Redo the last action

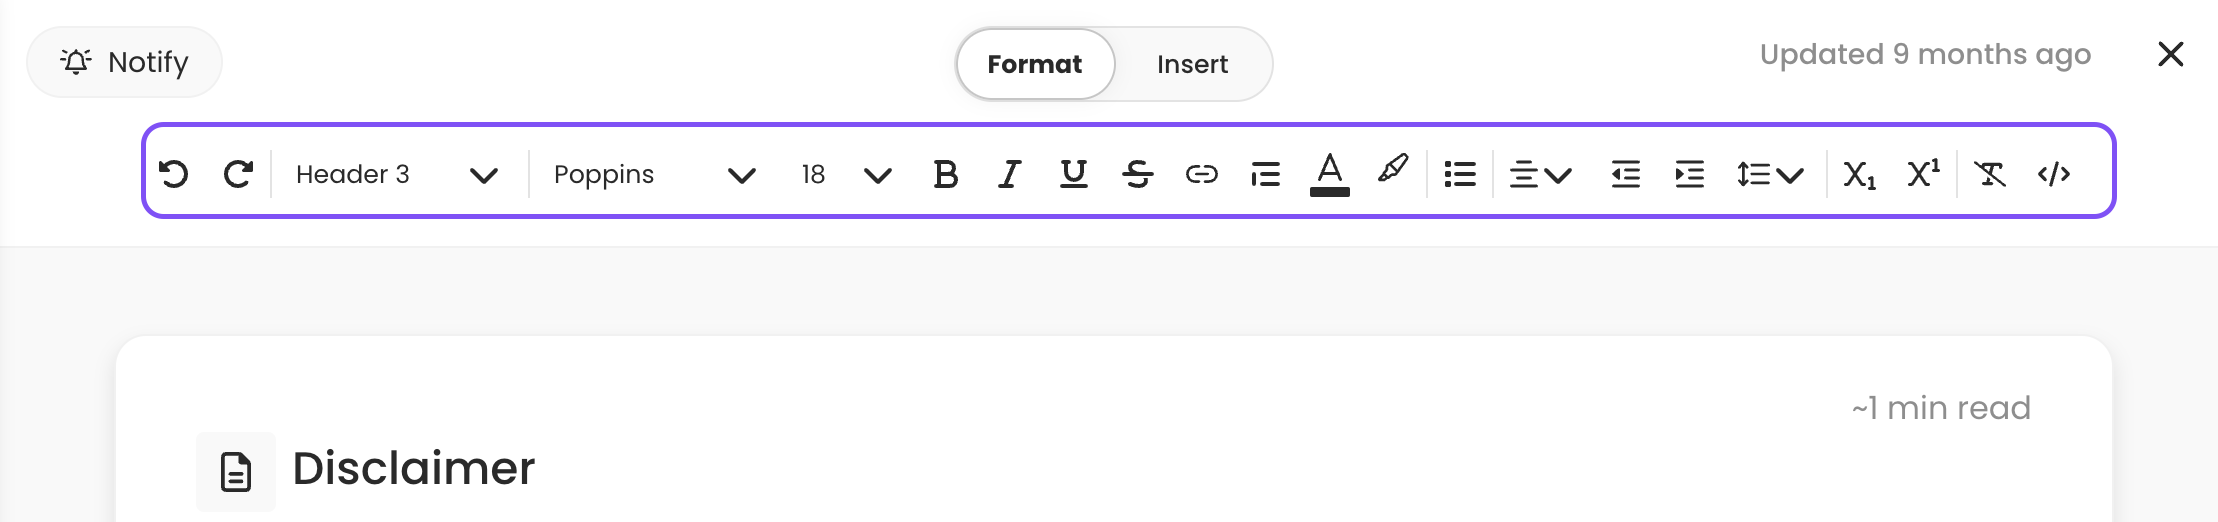[x=238, y=174]
